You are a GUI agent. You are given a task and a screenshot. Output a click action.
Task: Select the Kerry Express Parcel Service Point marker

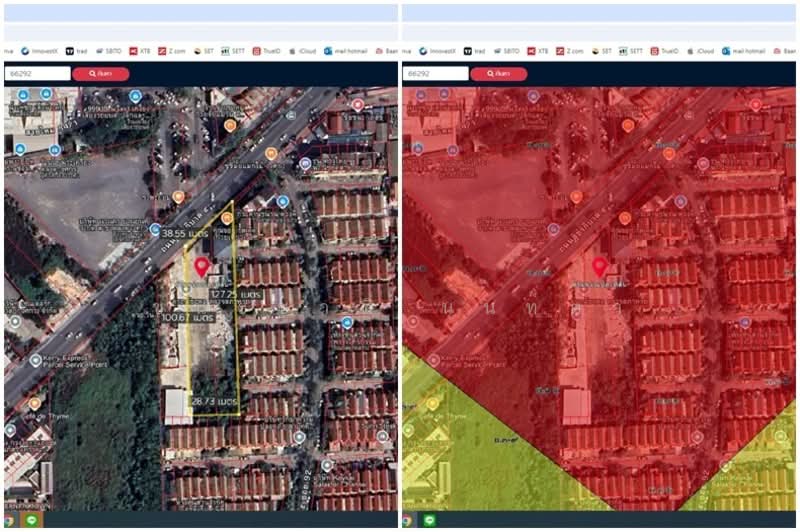click(36, 360)
